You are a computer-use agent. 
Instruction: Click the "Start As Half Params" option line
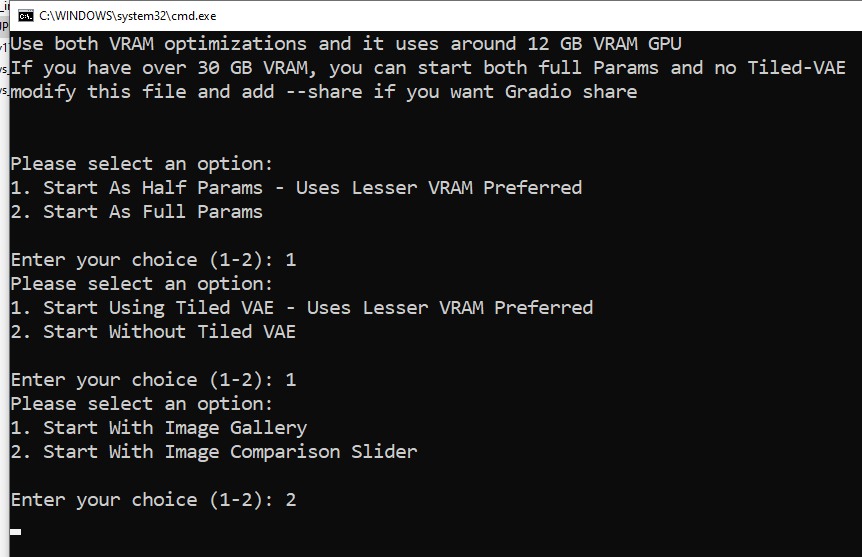pos(296,188)
